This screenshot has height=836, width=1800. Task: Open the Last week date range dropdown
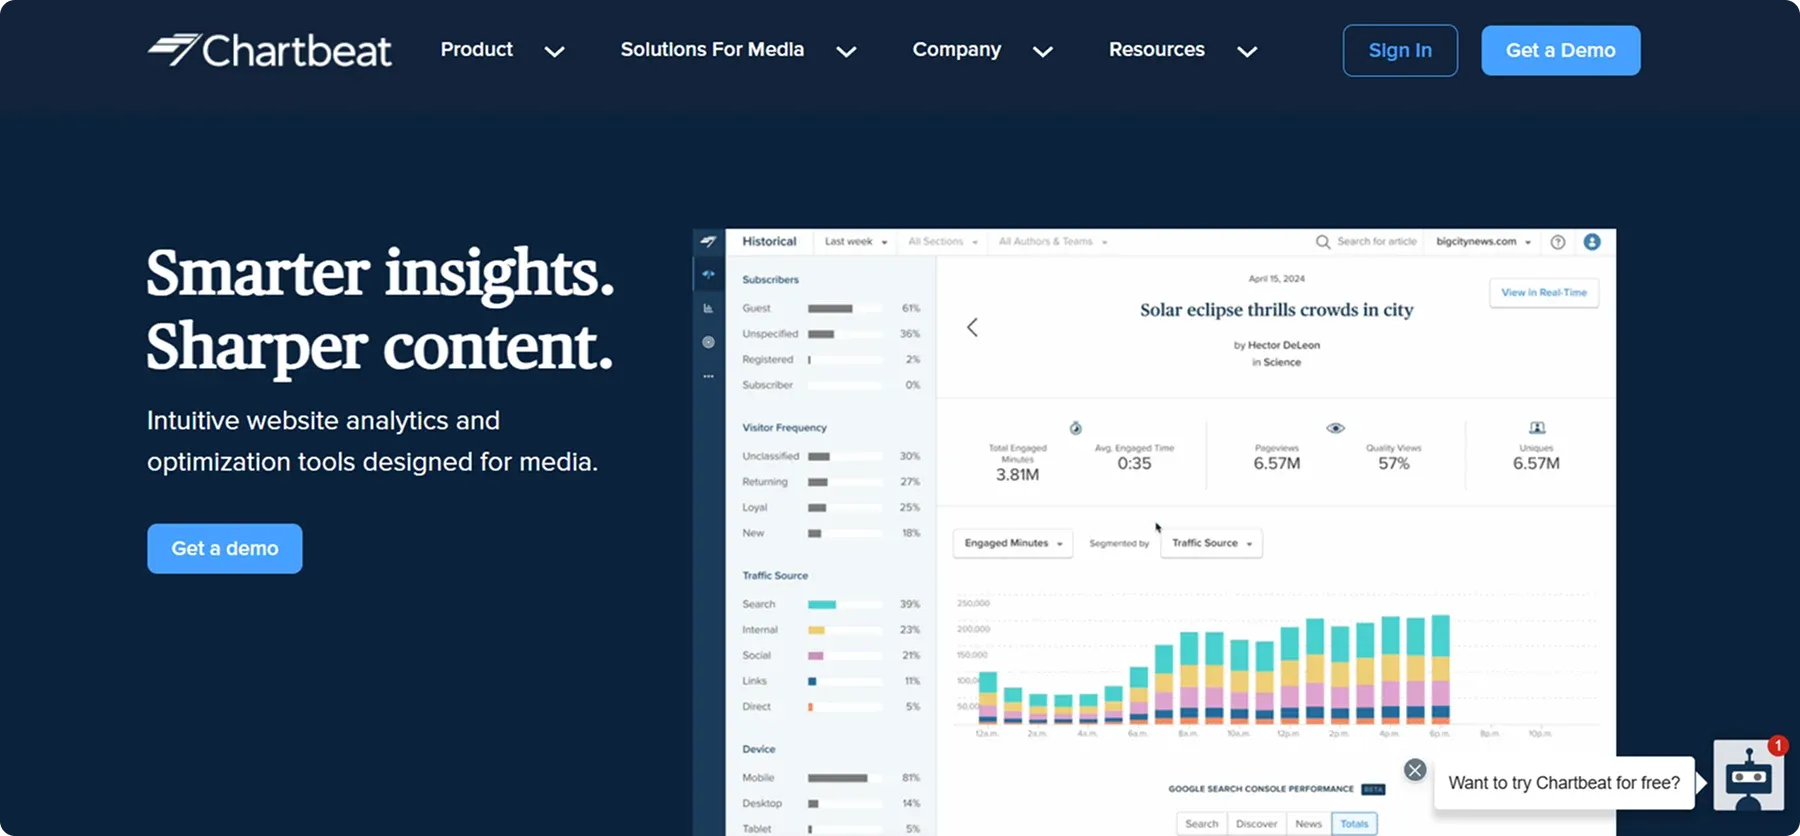[x=856, y=242]
